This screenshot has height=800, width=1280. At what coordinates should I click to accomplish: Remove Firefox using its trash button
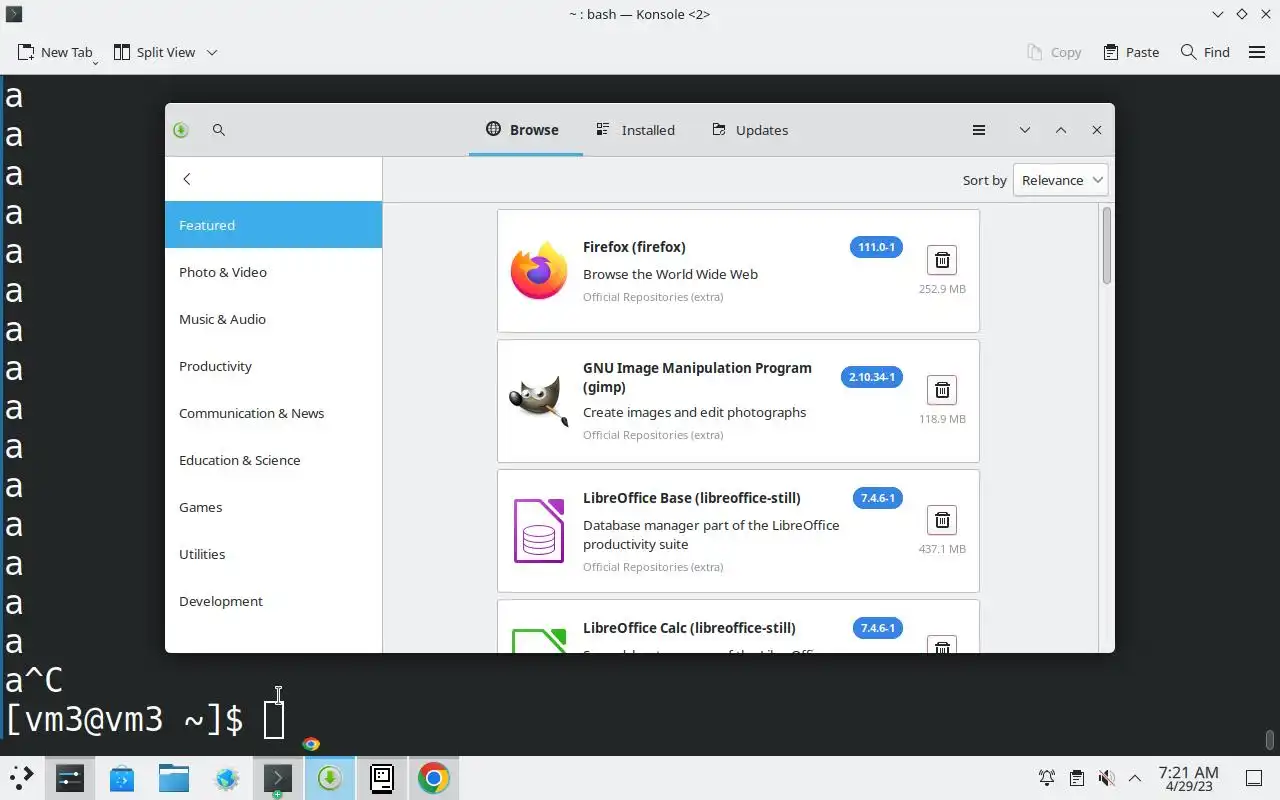942,260
